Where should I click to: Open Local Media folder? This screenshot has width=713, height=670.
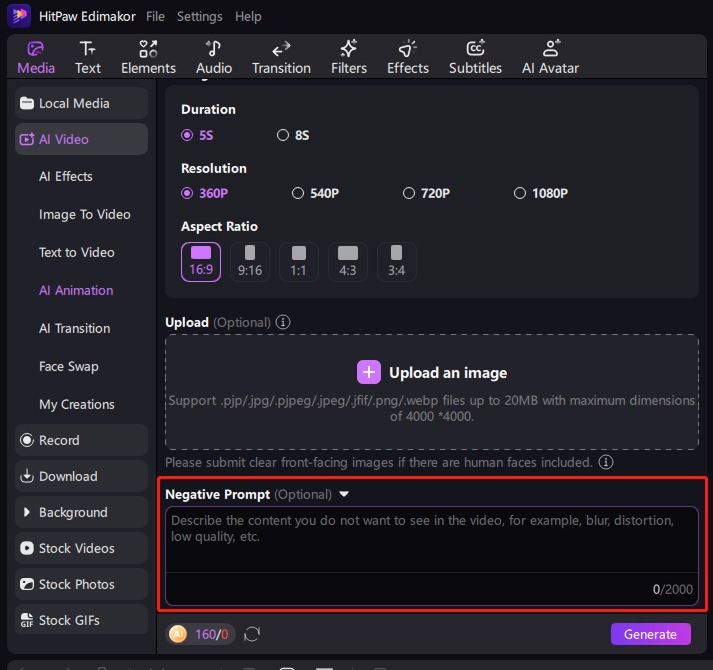coord(81,103)
